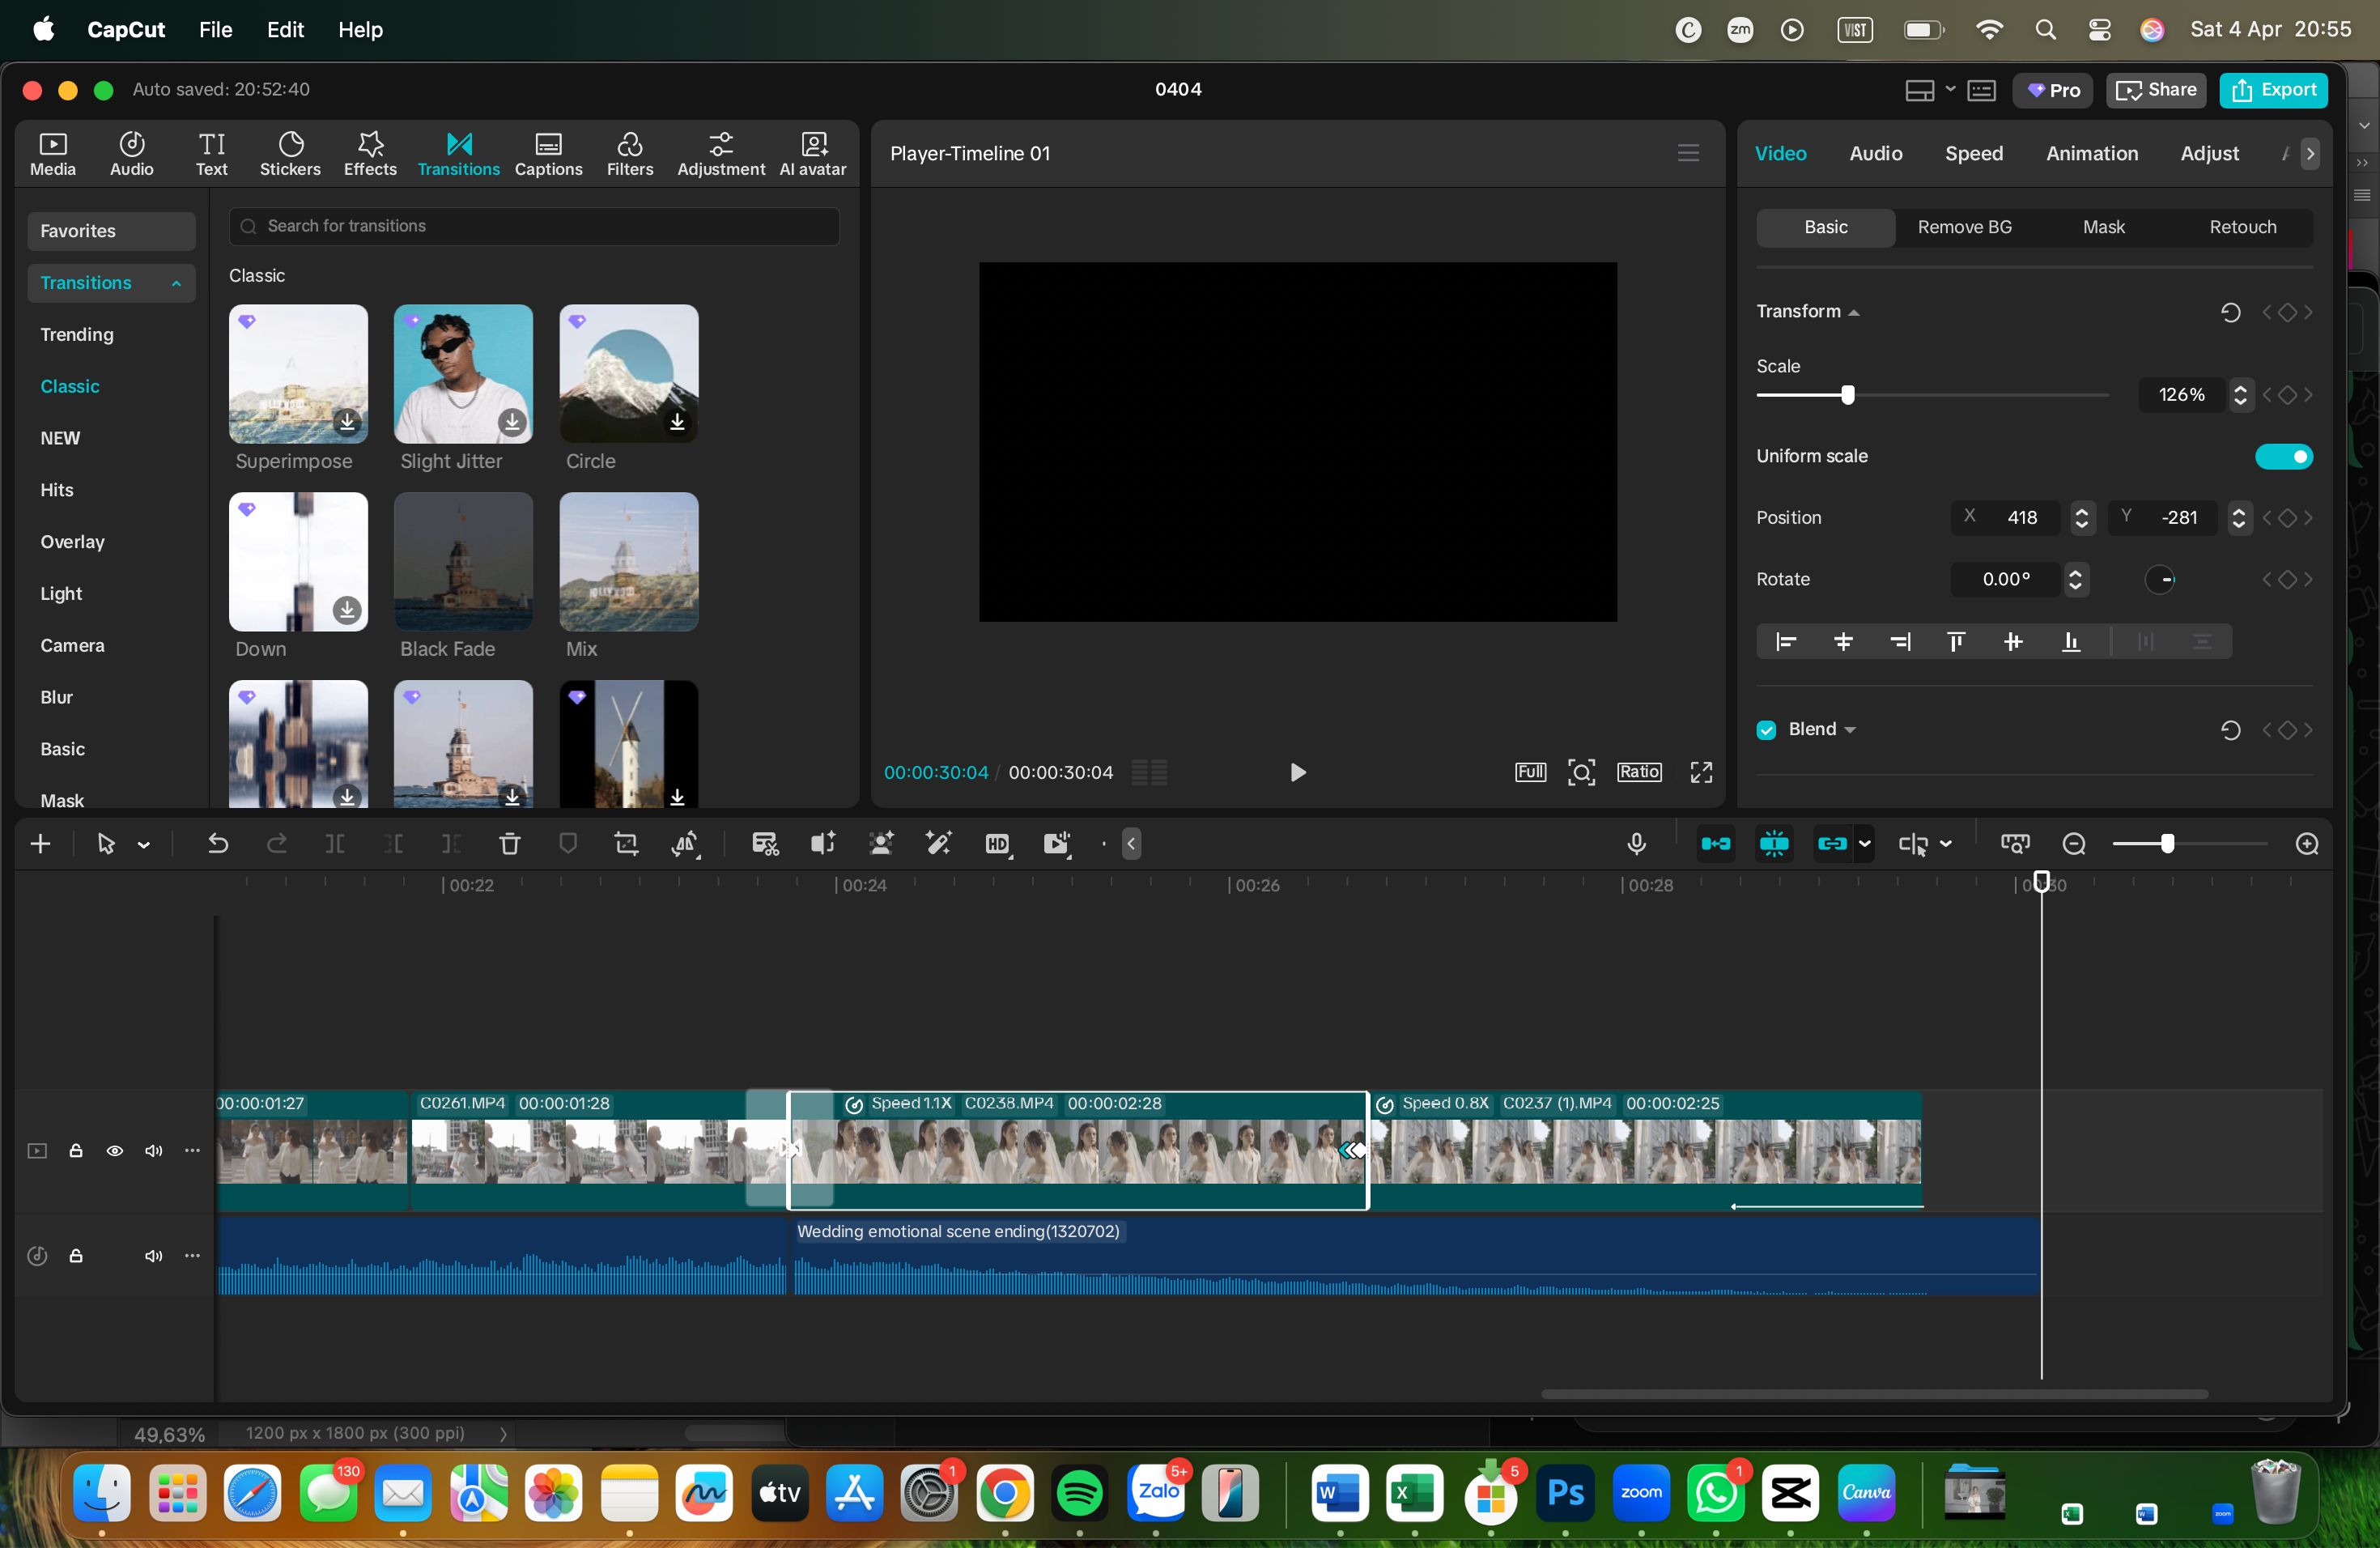Open the Filters panel
The image size is (2380, 1548).
click(x=630, y=154)
